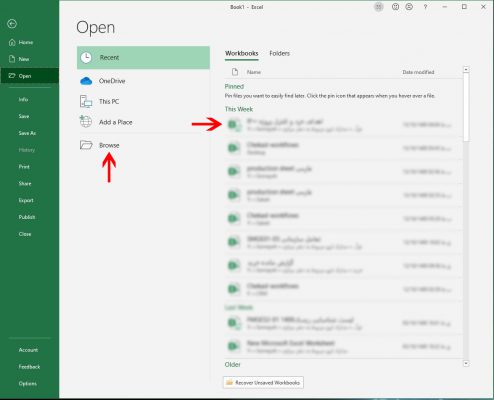Viewport: 494px width, 400px height.
Task: Click the New blank page icon
Action: tap(12, 59)
